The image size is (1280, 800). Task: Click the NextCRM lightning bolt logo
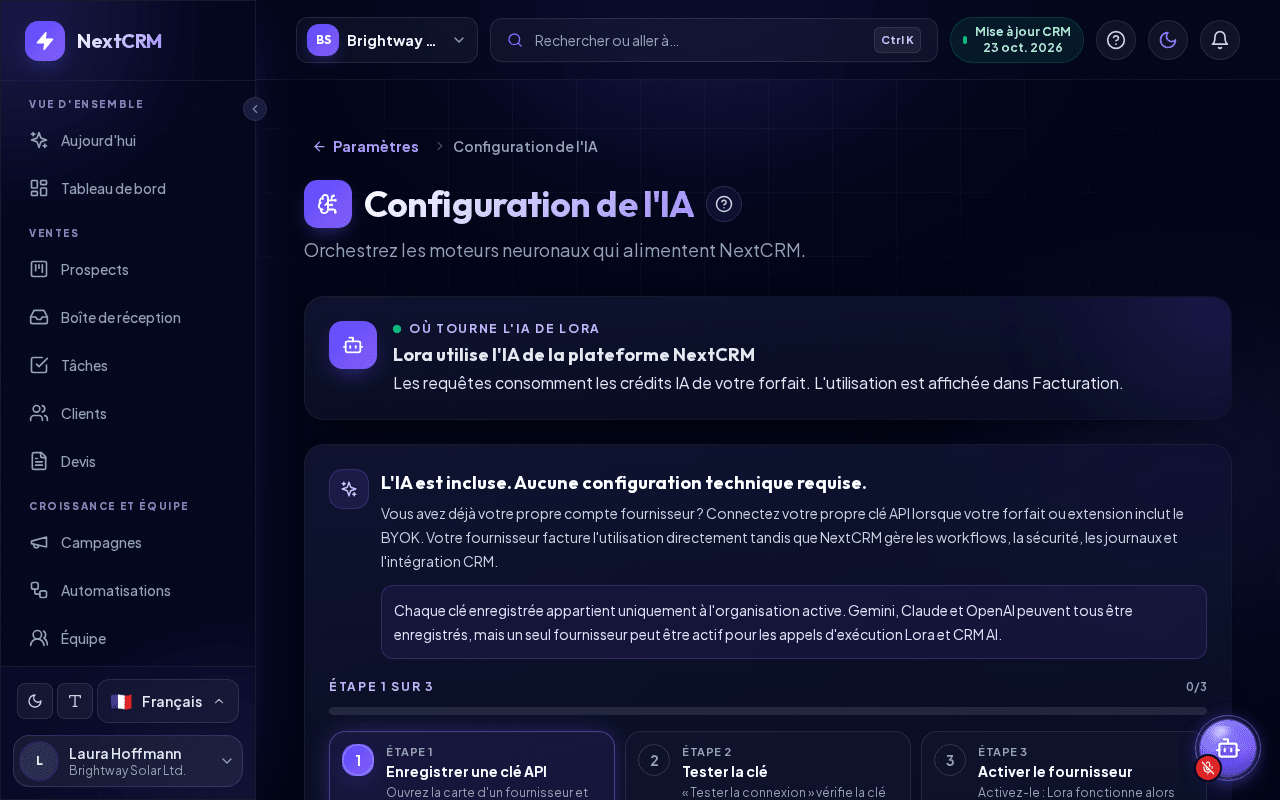(x=45, y=41)
